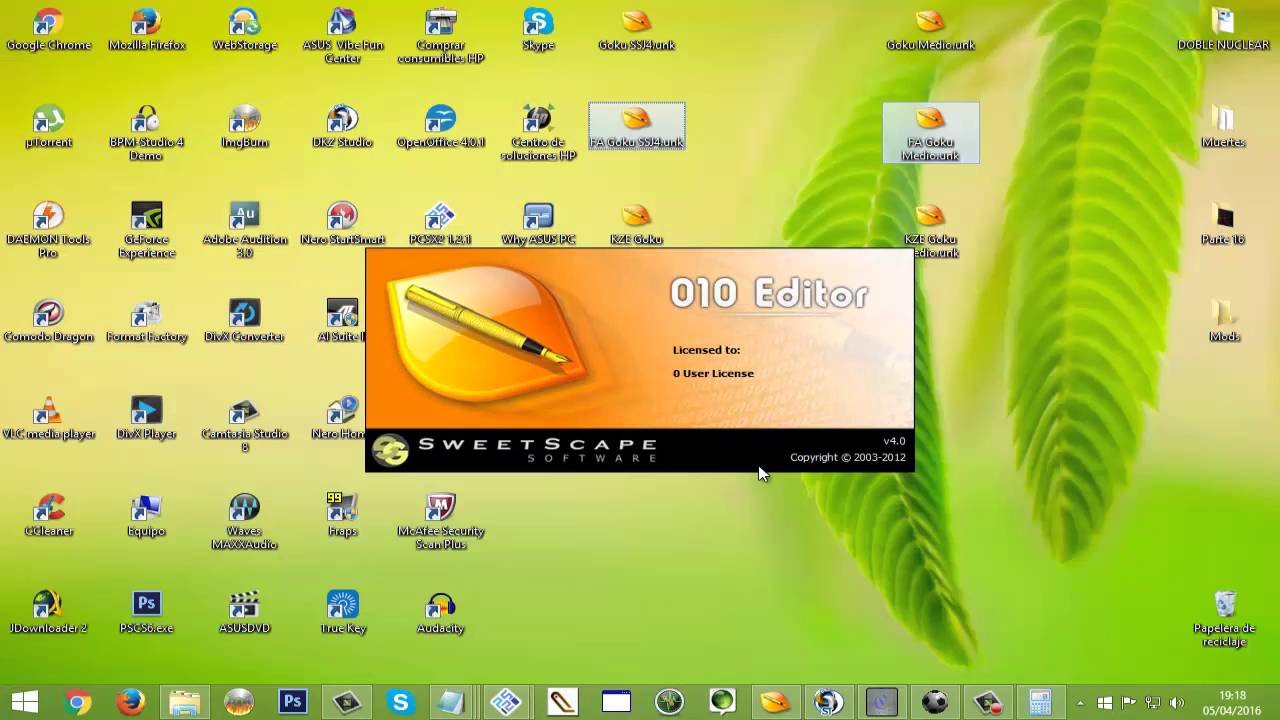Select the Equipo desktop icon
Image resolution: width=1280 pixels, height=720 pixels.
coord(146,514)
